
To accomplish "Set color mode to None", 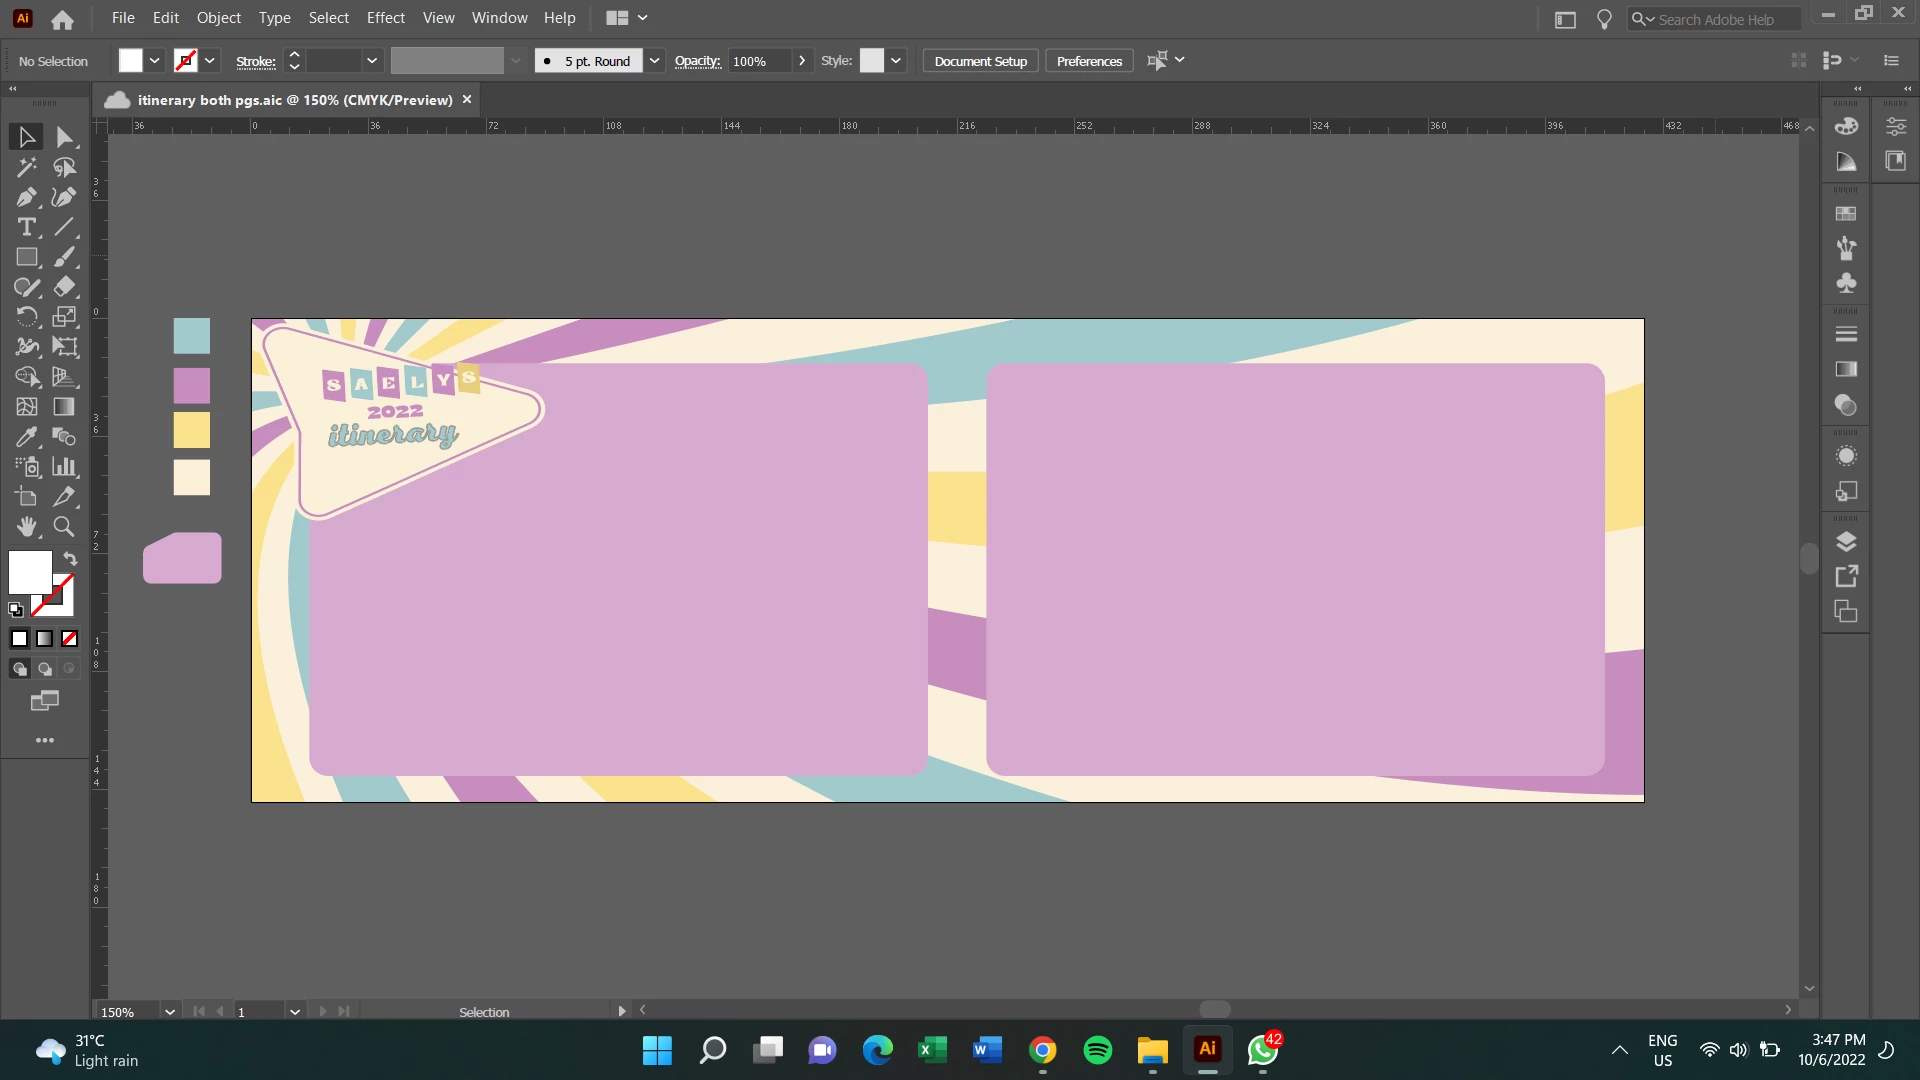I will click(x=69, y=639).
